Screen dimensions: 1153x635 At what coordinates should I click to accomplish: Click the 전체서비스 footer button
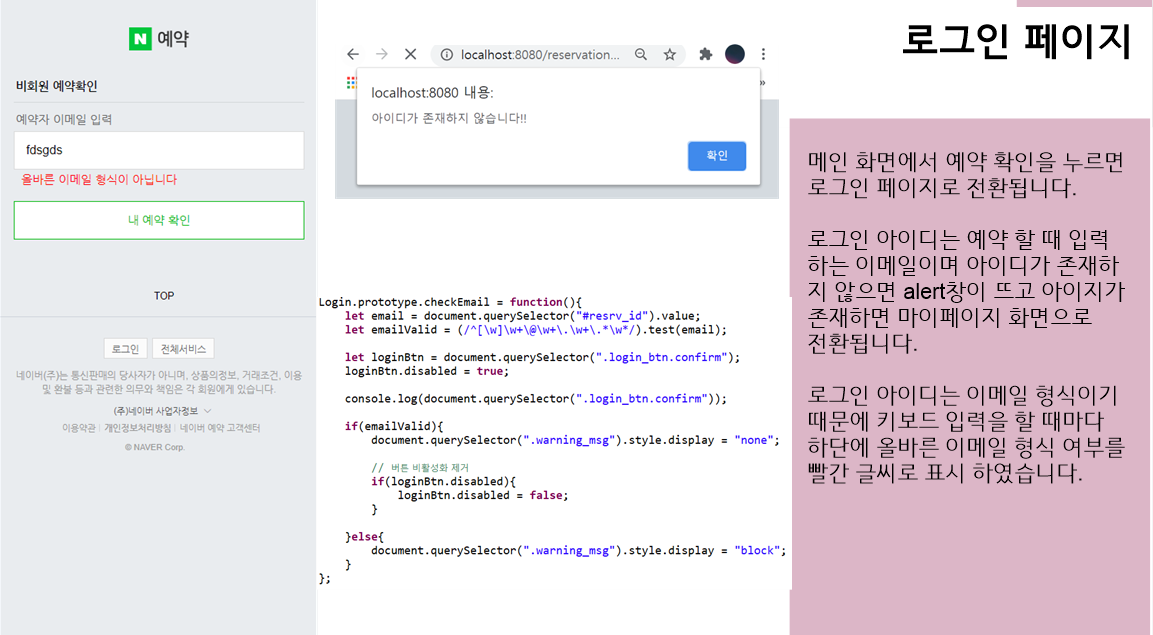point(183,349)
